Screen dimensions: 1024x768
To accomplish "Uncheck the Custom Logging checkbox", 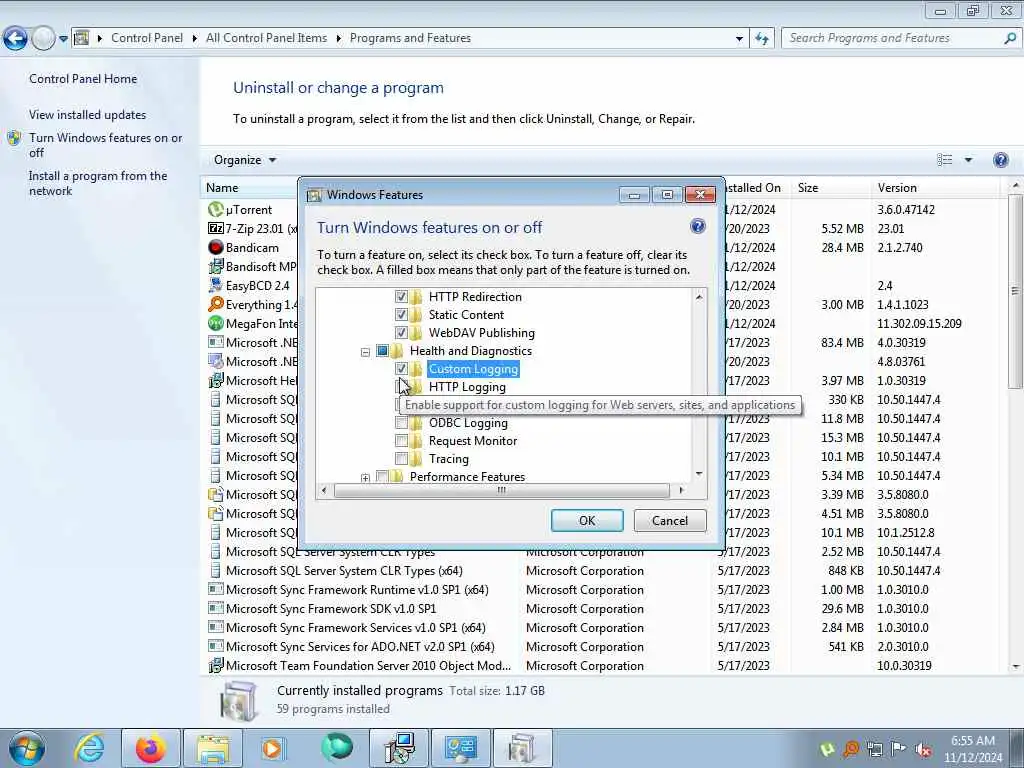I will (x=401, y=368).
